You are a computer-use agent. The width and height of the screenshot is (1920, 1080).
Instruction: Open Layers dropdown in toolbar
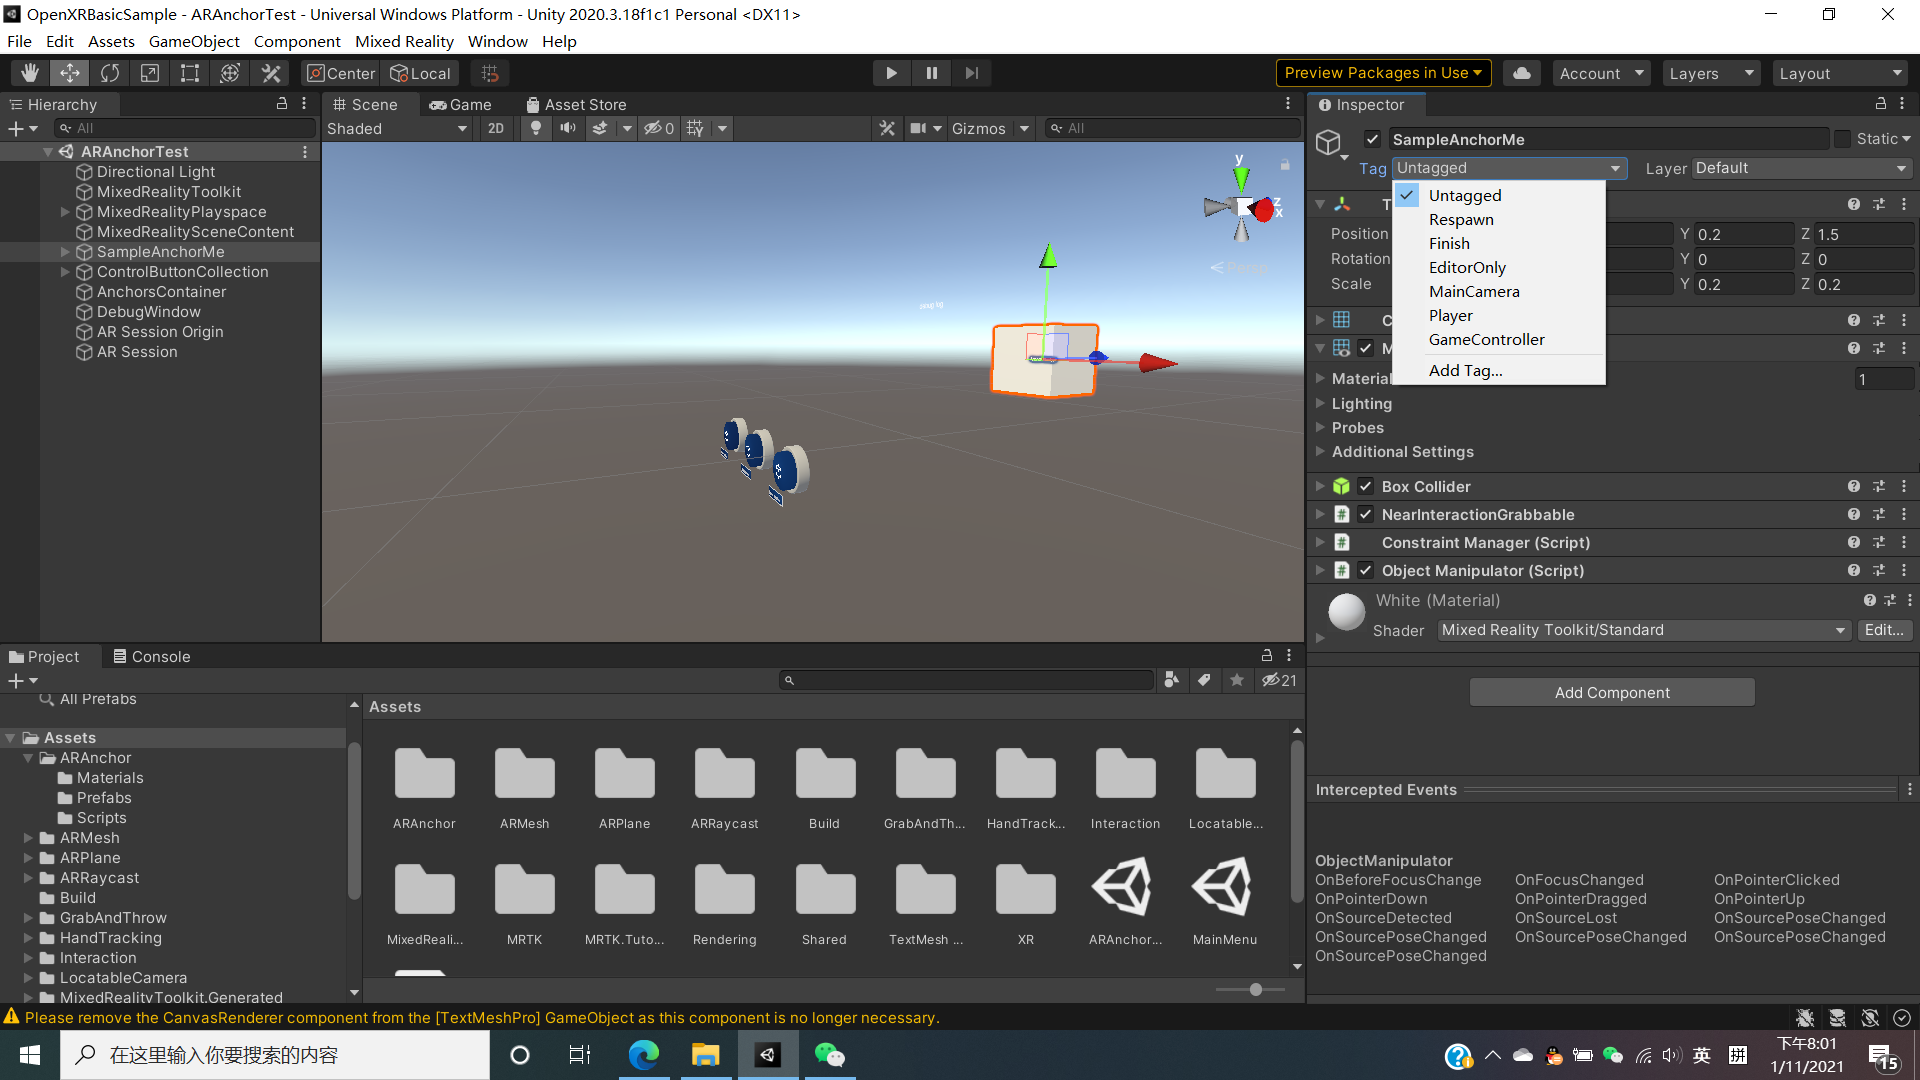[x=1711, y=73]
